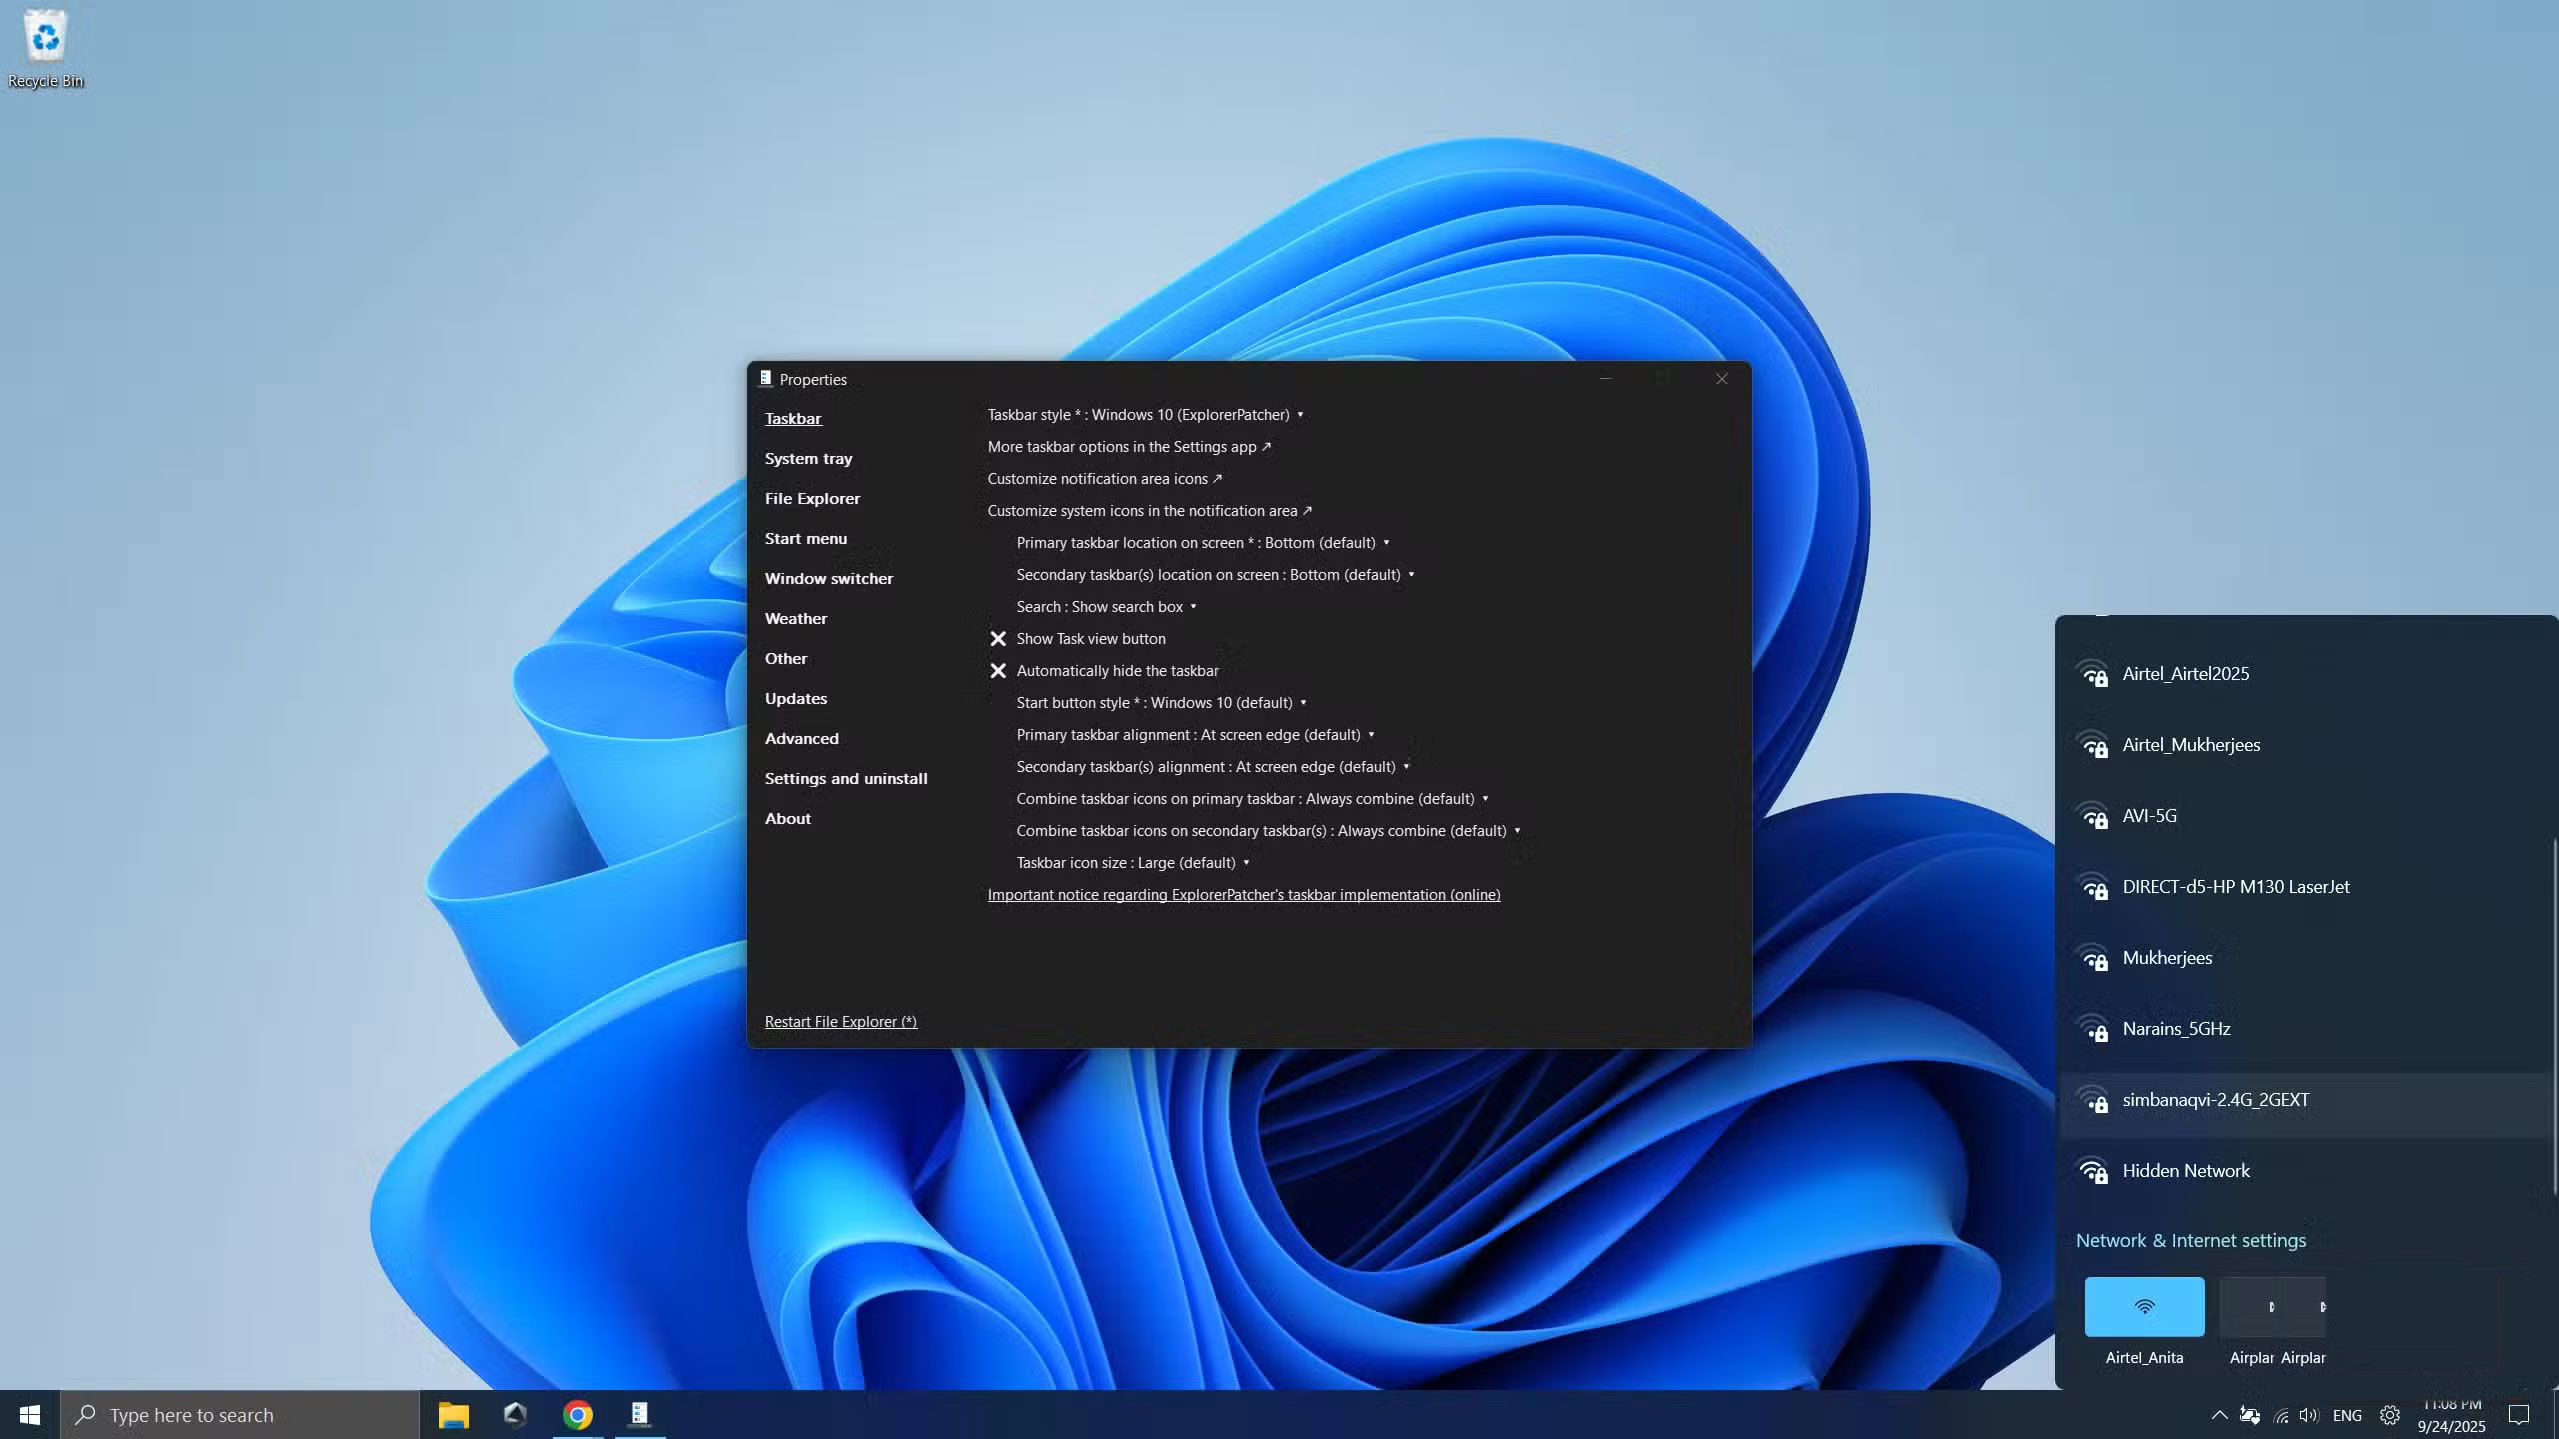This screenshot has height=1439, width=2559.
Task: Open File Explorer from the taskbar
Action: (453, 1414)
